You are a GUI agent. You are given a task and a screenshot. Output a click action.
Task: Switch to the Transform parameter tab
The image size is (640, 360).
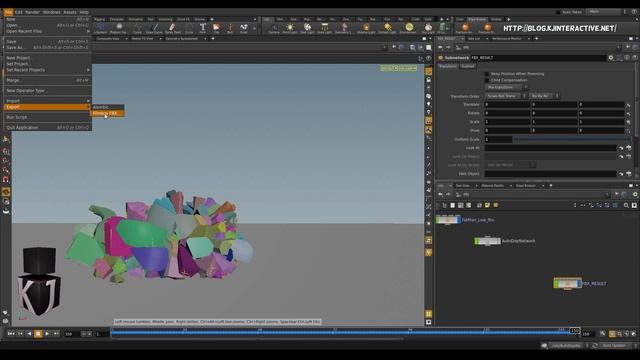tap(448, 66)
